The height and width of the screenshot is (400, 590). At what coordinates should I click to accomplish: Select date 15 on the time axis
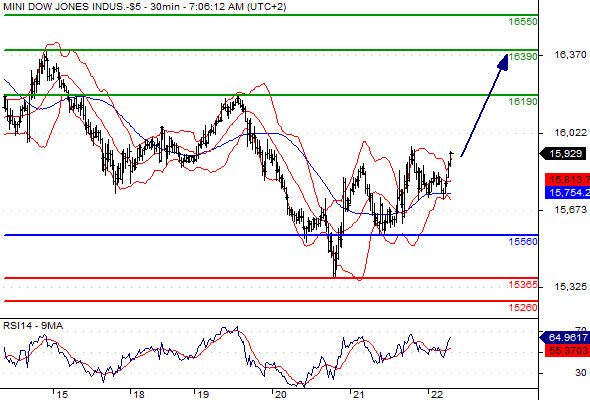tap(62, 394)
